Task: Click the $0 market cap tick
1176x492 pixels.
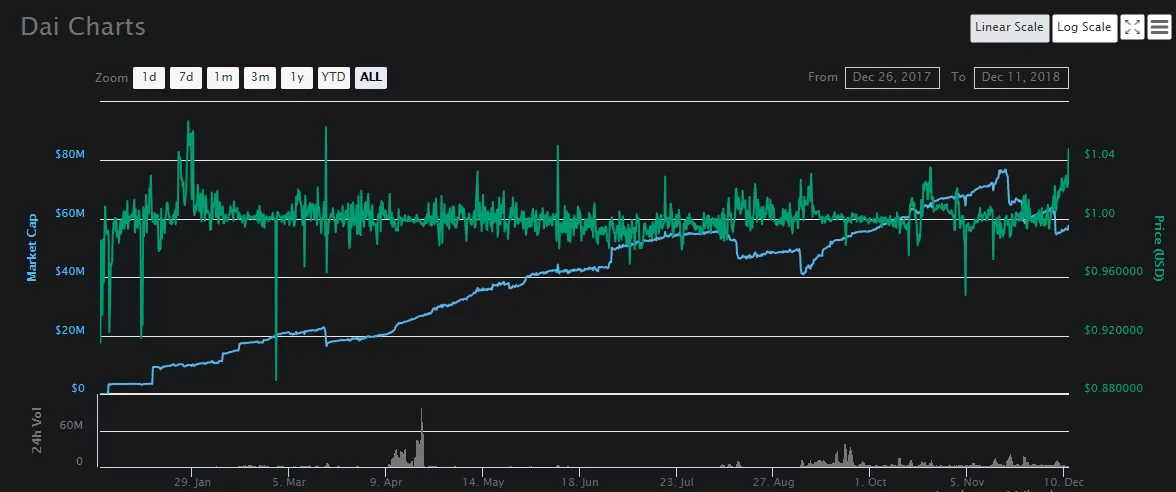Action: [78, 388]
